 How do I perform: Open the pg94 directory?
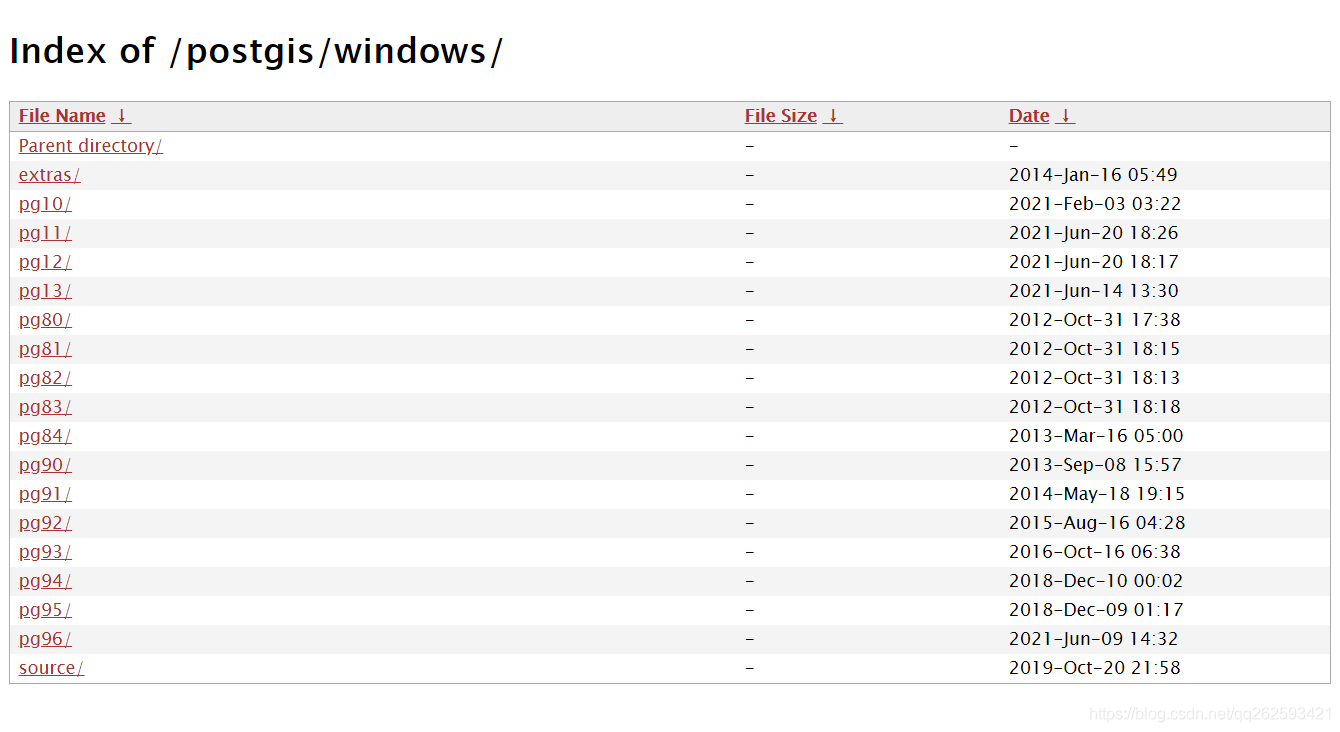[44, 580]
